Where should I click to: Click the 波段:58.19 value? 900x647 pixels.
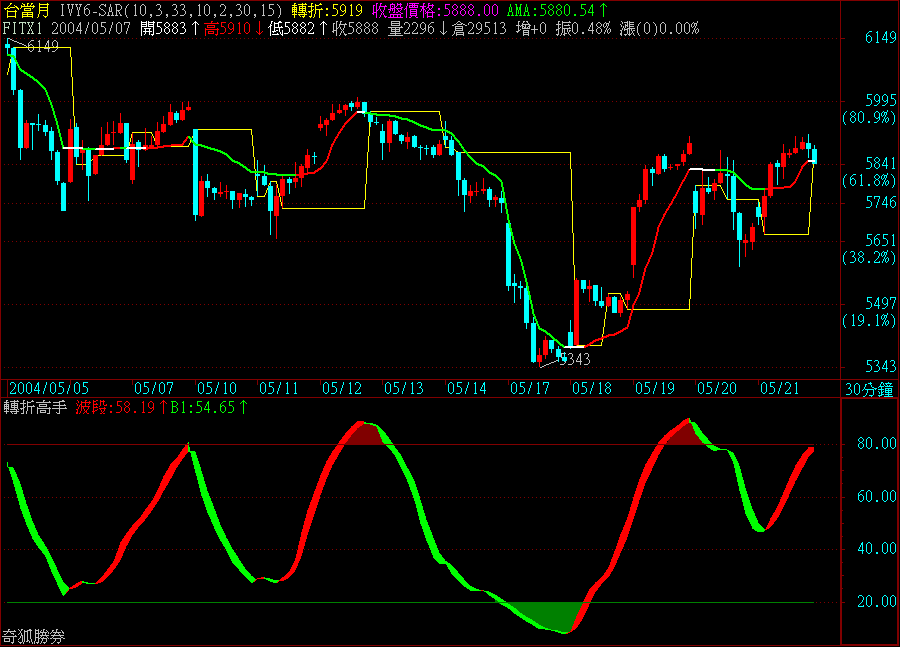click(122, 408)
